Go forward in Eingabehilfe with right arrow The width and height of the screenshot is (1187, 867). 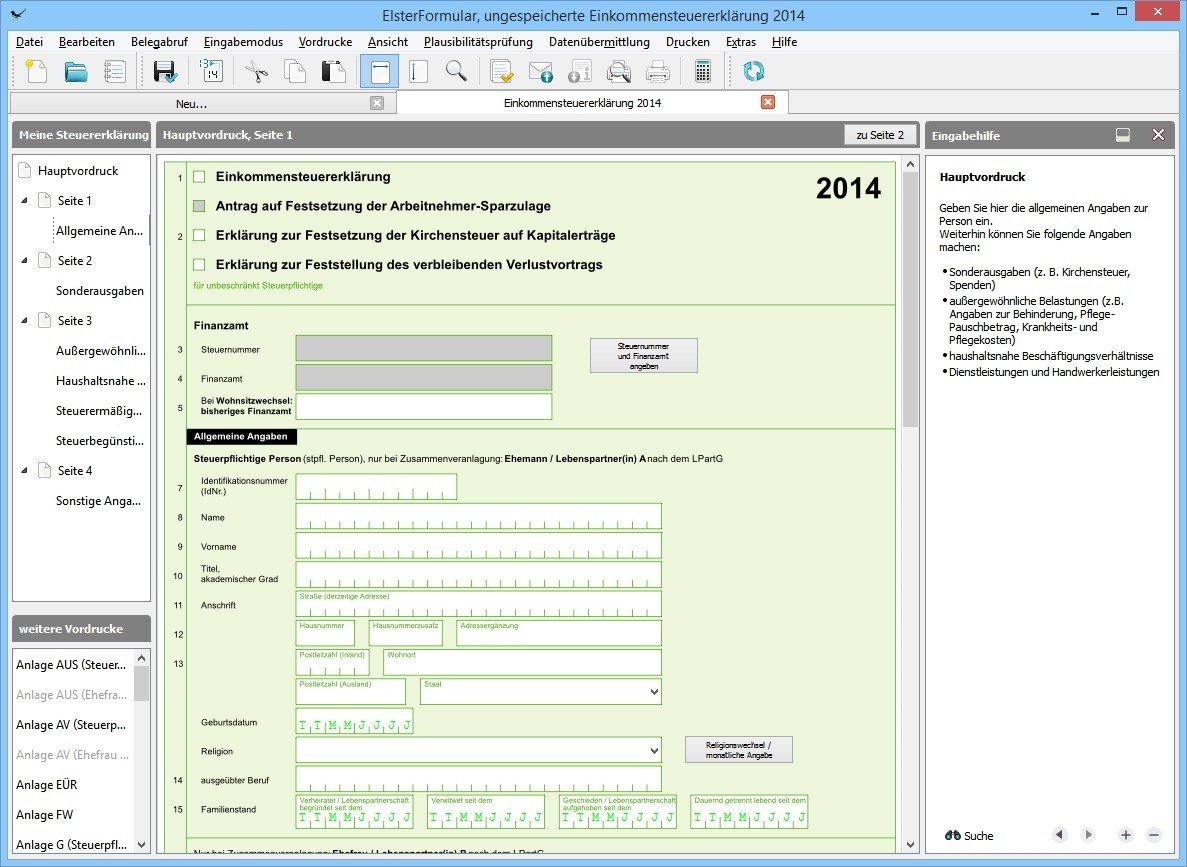(1089, 834)
